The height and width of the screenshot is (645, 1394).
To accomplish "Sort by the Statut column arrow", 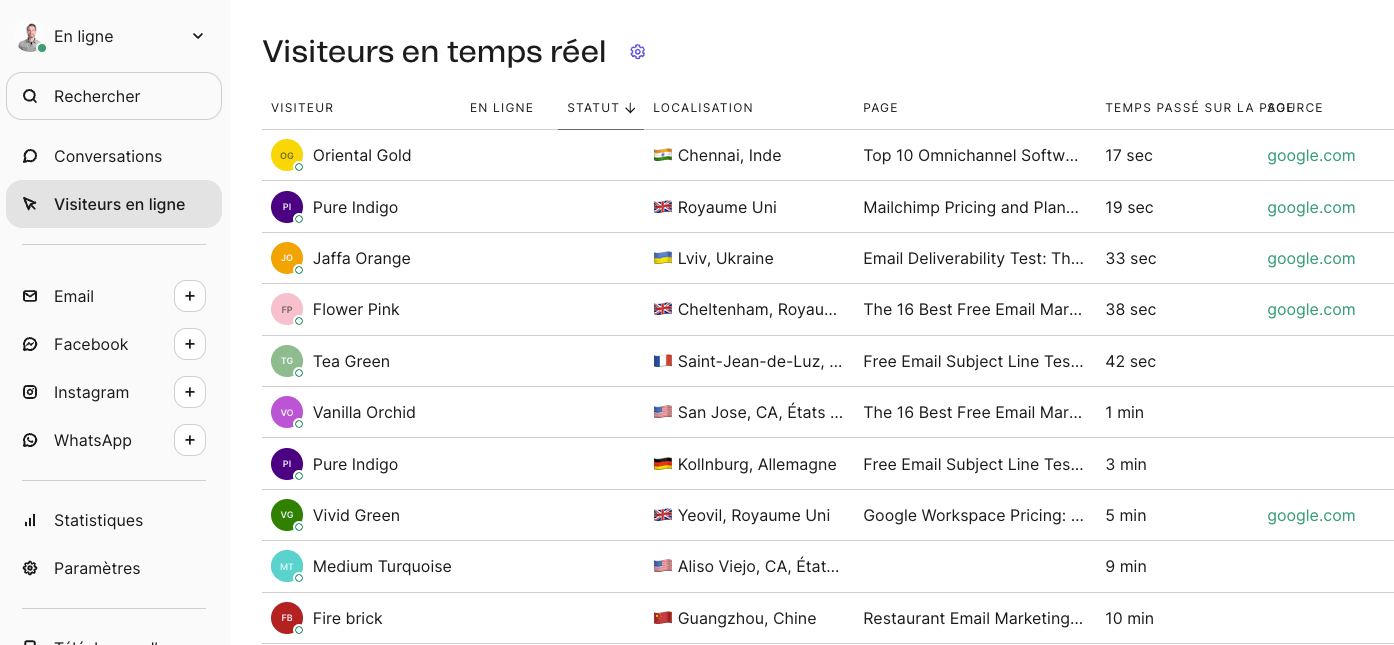I will pyautogui.click(x=630, y=108).
